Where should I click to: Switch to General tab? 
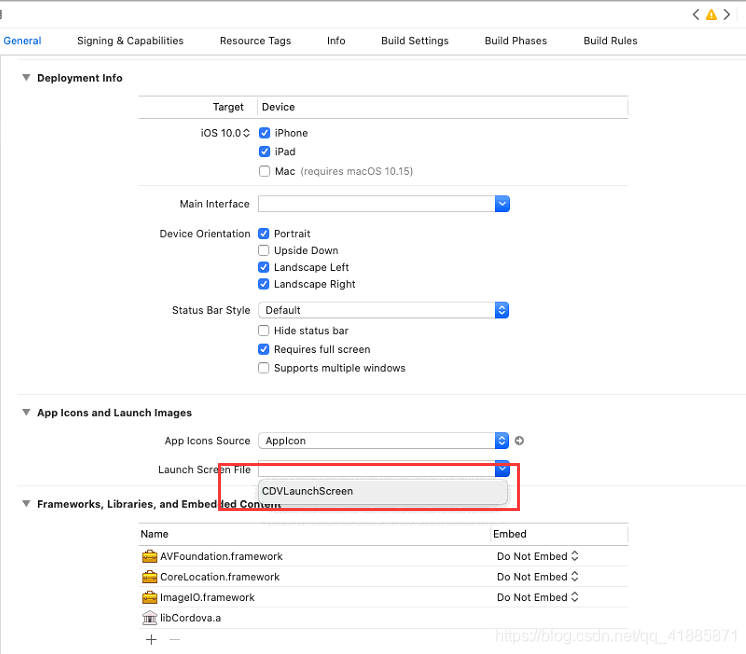pos(22,41)
